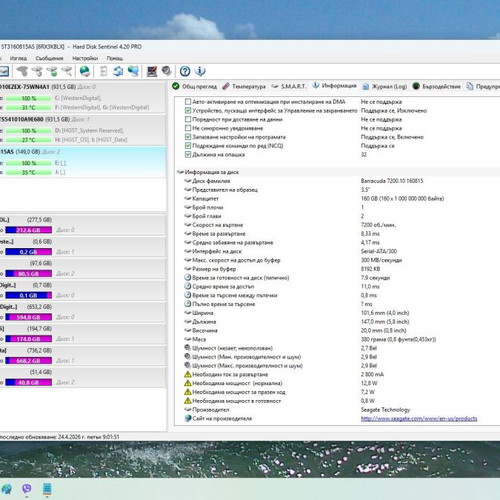Image resolution: width=500 pixels, height=500 pixels.
Task: Collapse the 'Информация за диск' section
Action: pyautogui.click(x=180, y=172)
